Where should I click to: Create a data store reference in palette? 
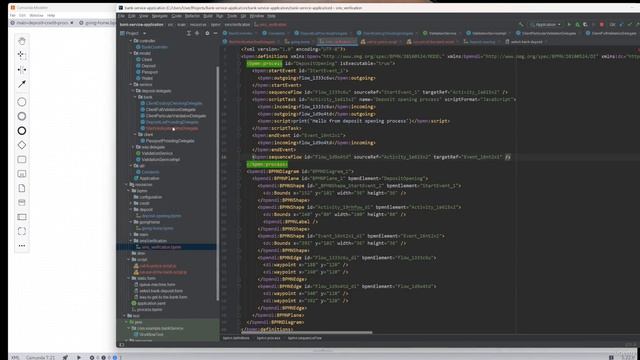22,202
